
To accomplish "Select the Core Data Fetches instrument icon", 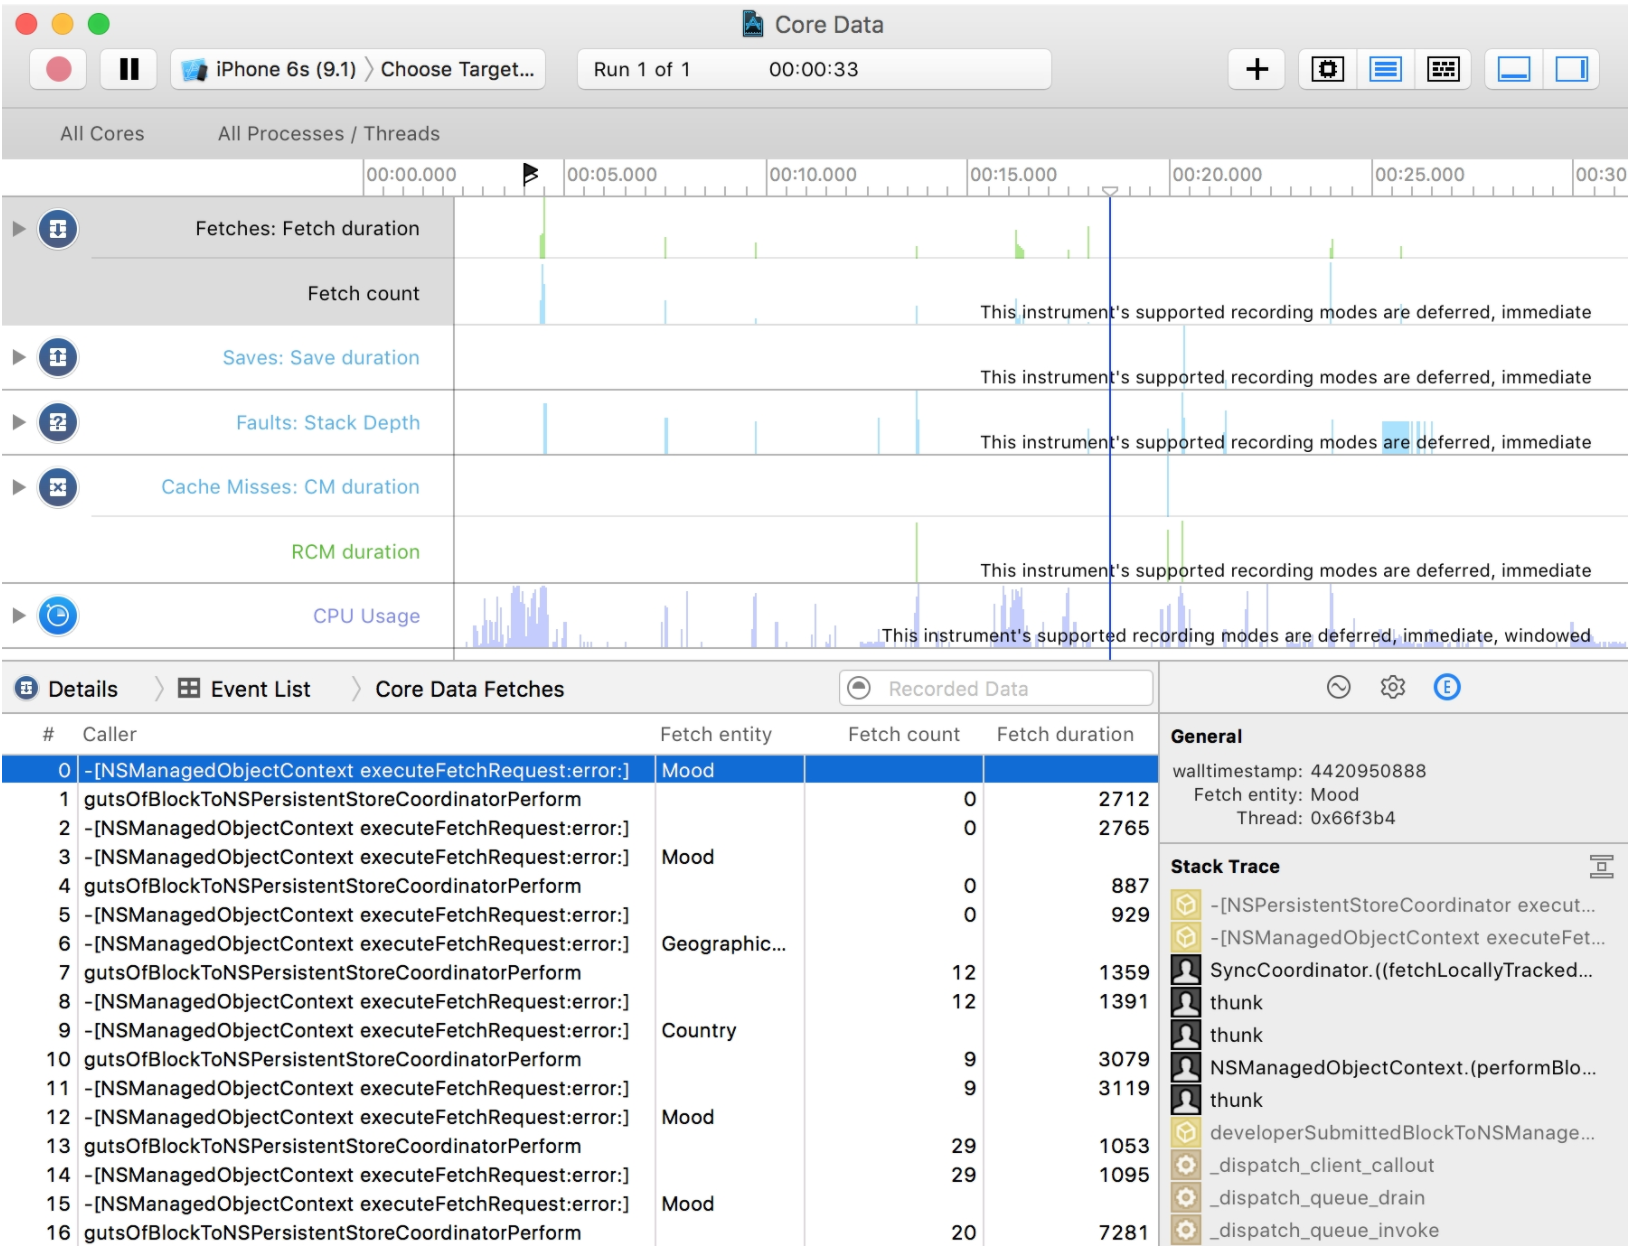I will click(x=58, y=229).
